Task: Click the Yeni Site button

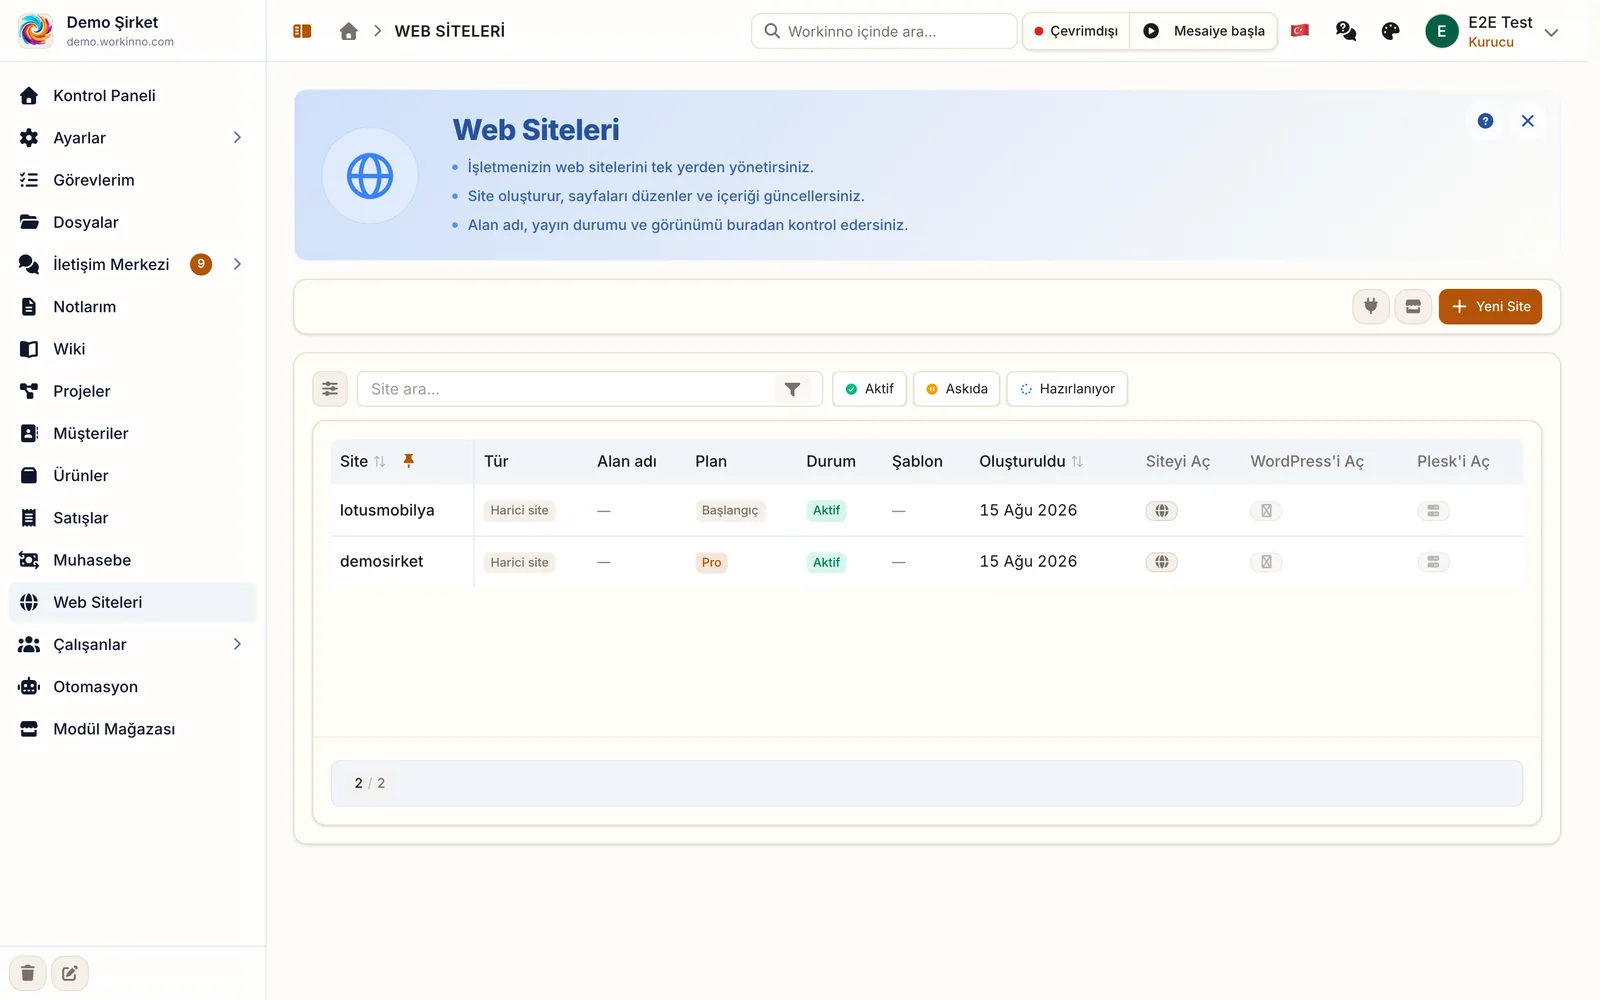Action: [1490, 306]
